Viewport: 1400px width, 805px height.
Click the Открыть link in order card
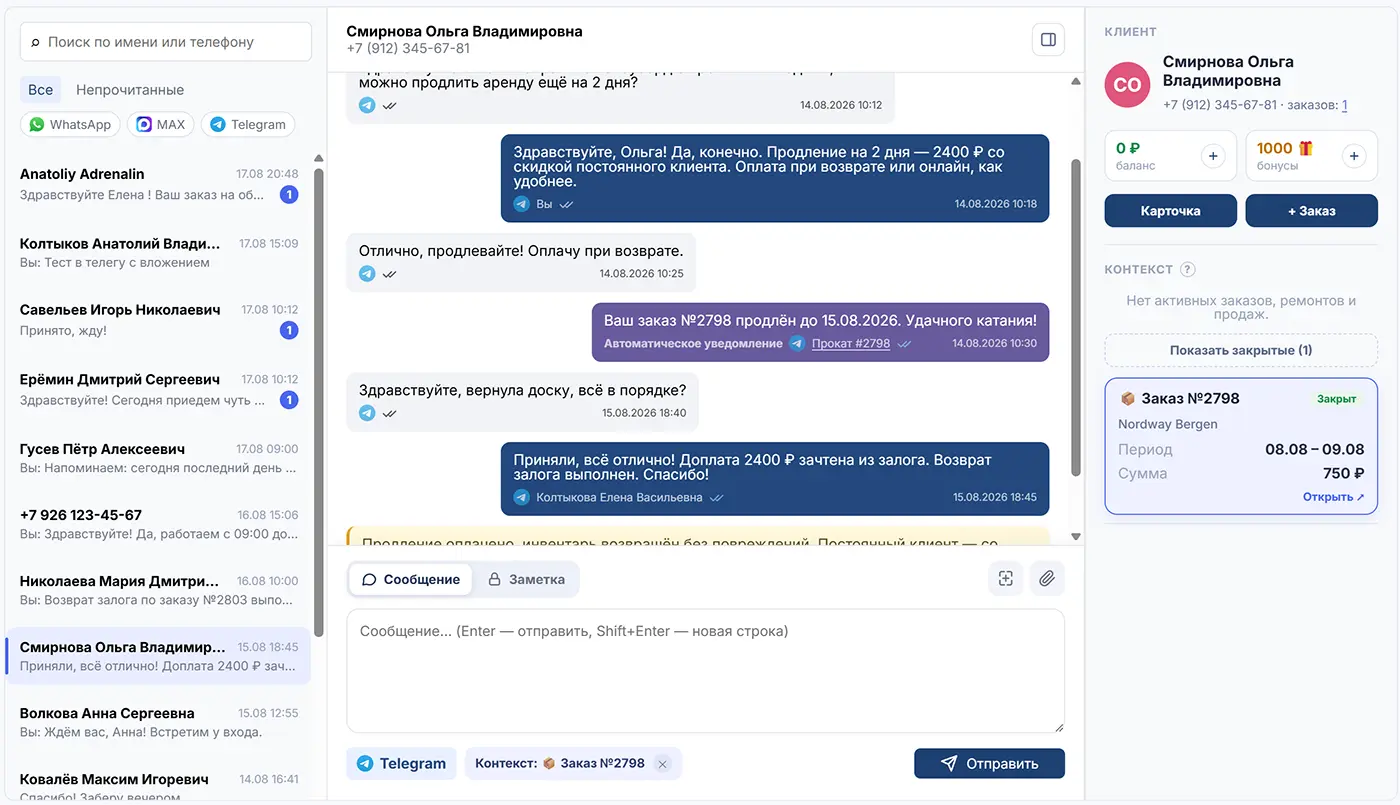(x=1333, y=497)
